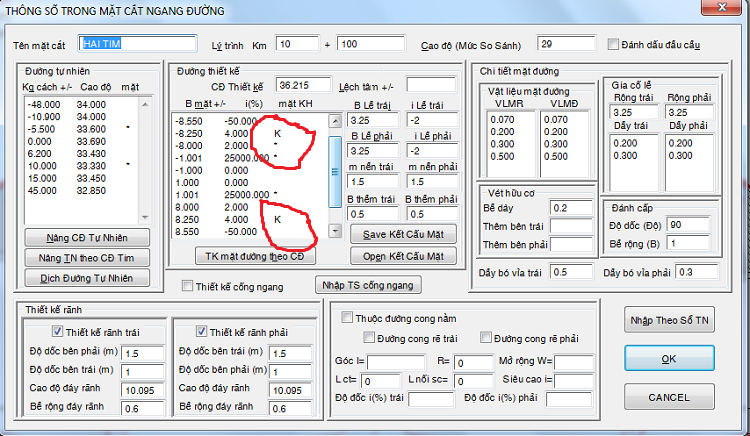Click 'Bề dày' field in Vét hữu cơ
The image size is (750, 436).
pyautogui.click(x=572, y=208)
